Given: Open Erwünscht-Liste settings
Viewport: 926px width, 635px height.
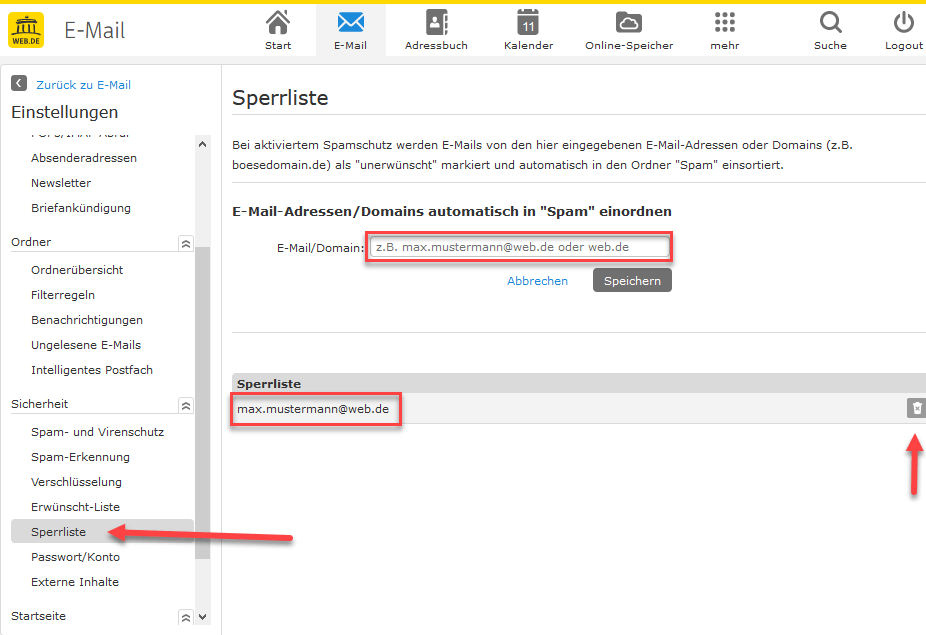Looking at the screenshot, I should coord(75,507).
